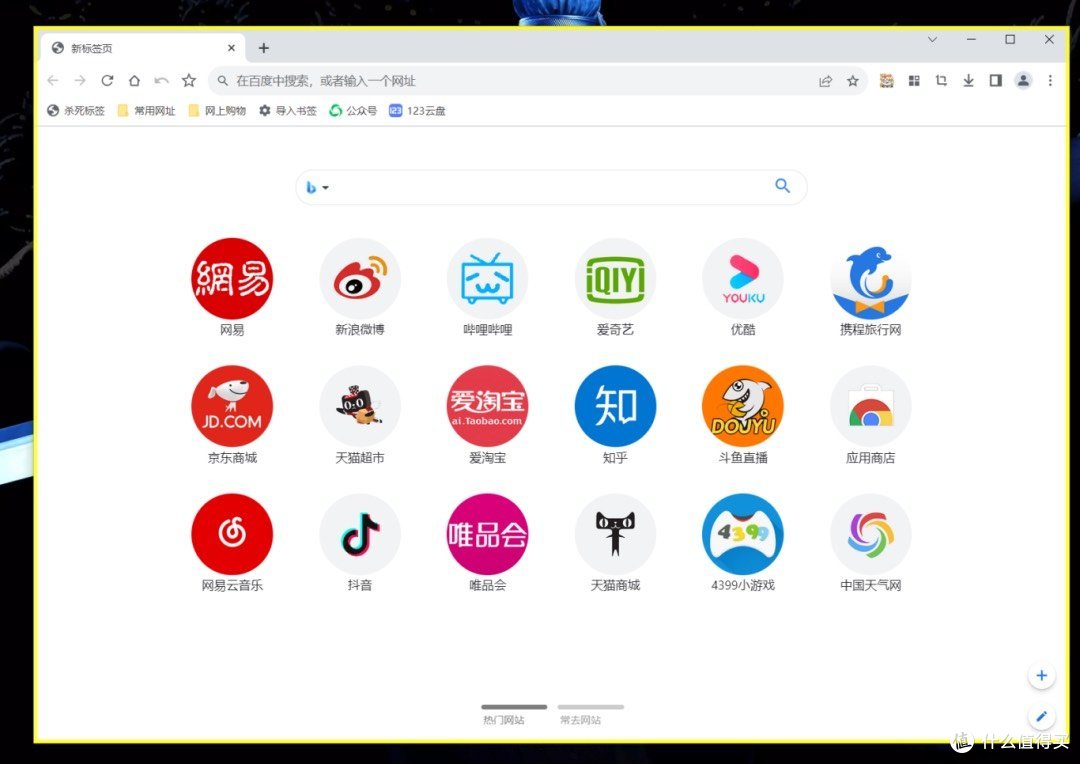1080x764 pixels.
Task: Open the 京东商城 JD.COM tile
Action: click(232, 406)
